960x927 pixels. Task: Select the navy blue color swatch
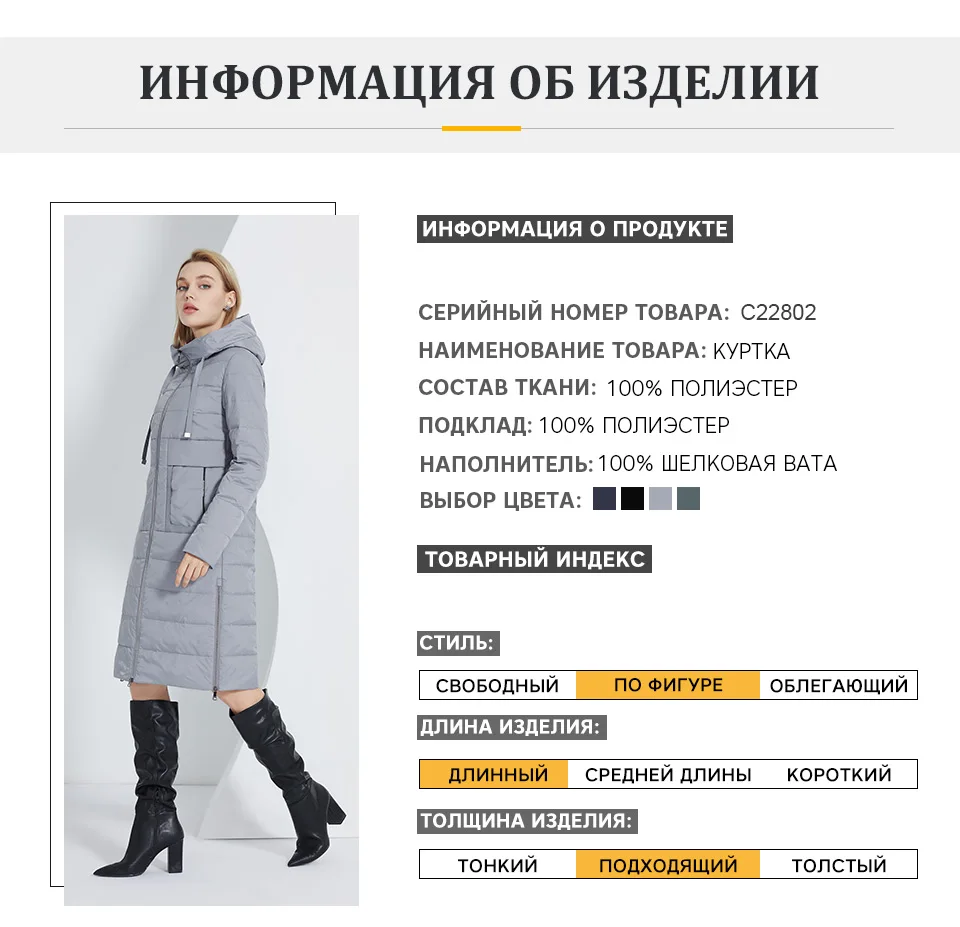click(604, 498)
